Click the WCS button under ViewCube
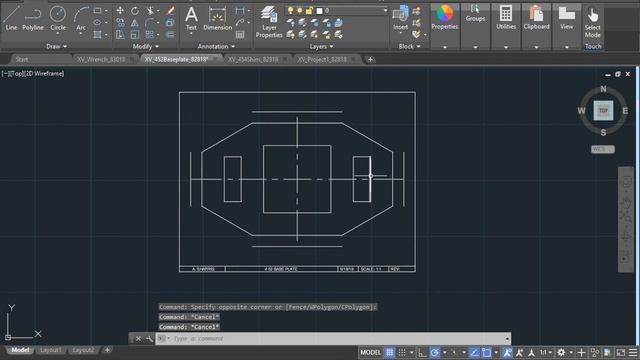The width and height of the screenshot is (640, 360). click(602, 149)
